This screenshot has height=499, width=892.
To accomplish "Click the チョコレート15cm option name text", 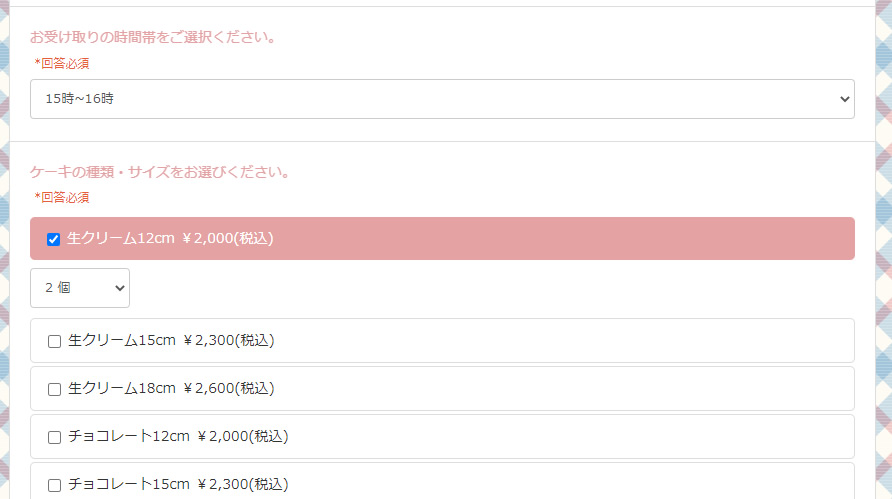I will tap(129, 485).
